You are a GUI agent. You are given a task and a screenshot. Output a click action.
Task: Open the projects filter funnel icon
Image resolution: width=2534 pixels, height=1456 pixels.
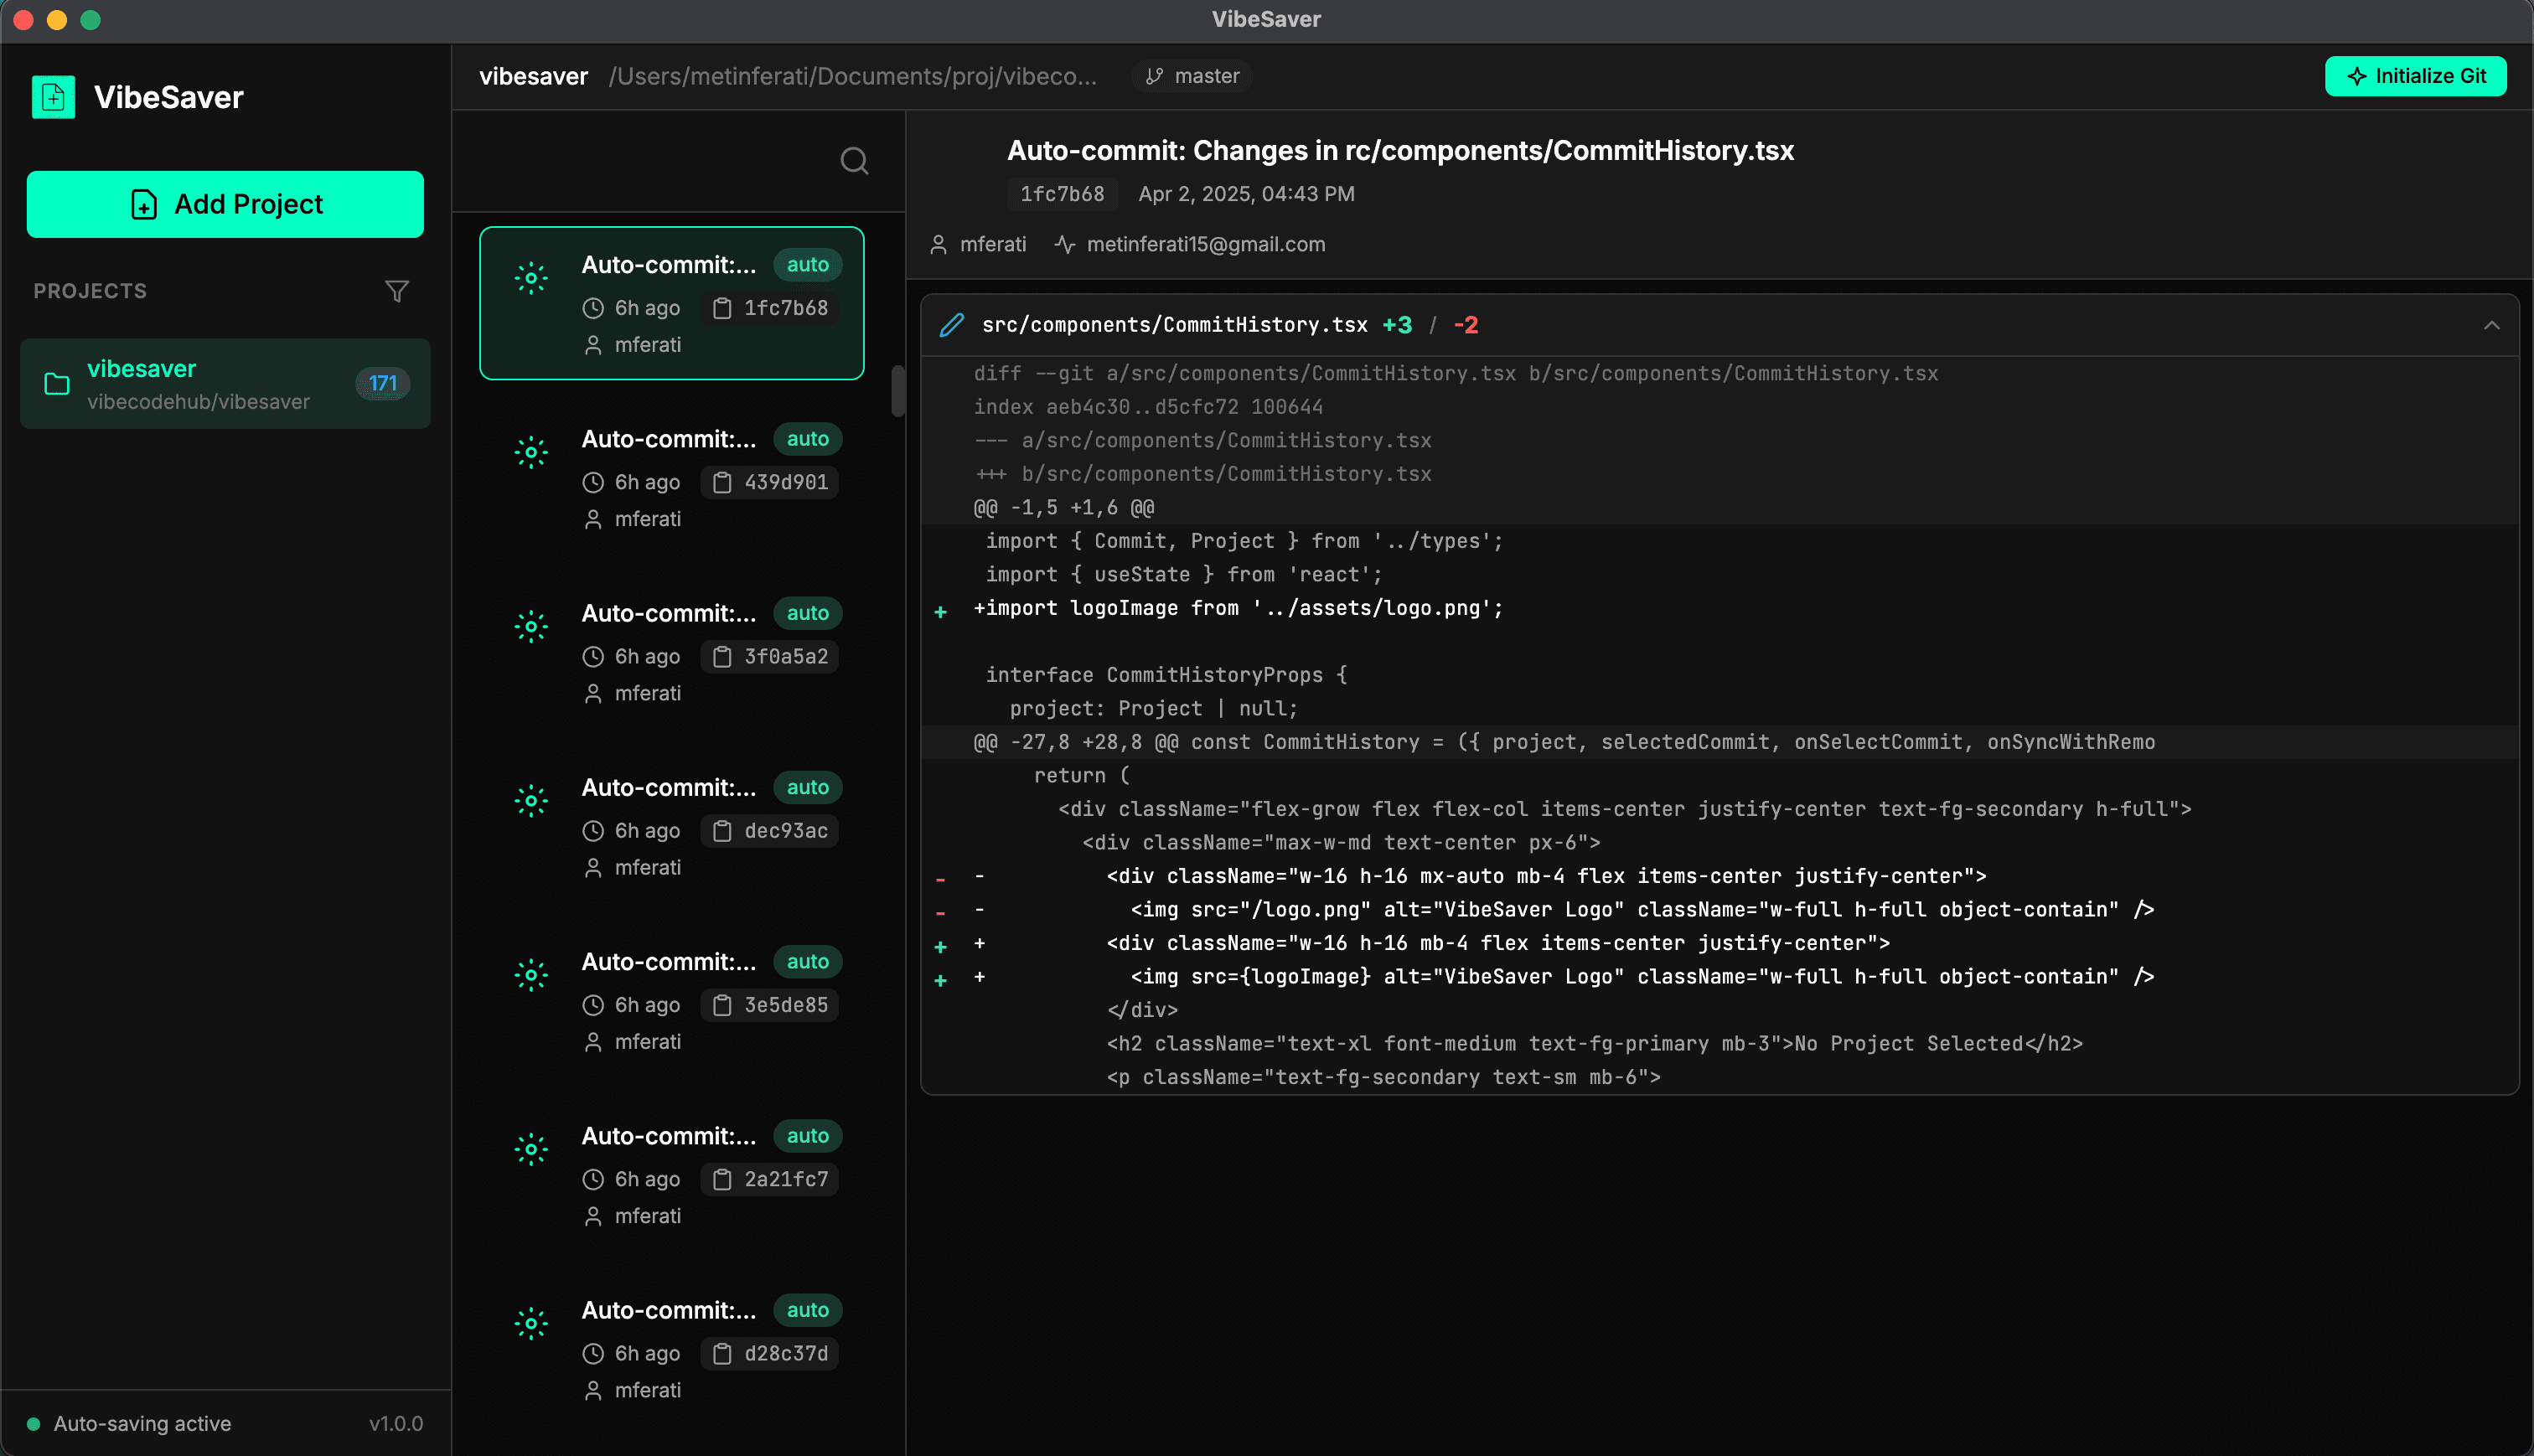[397, 291]
